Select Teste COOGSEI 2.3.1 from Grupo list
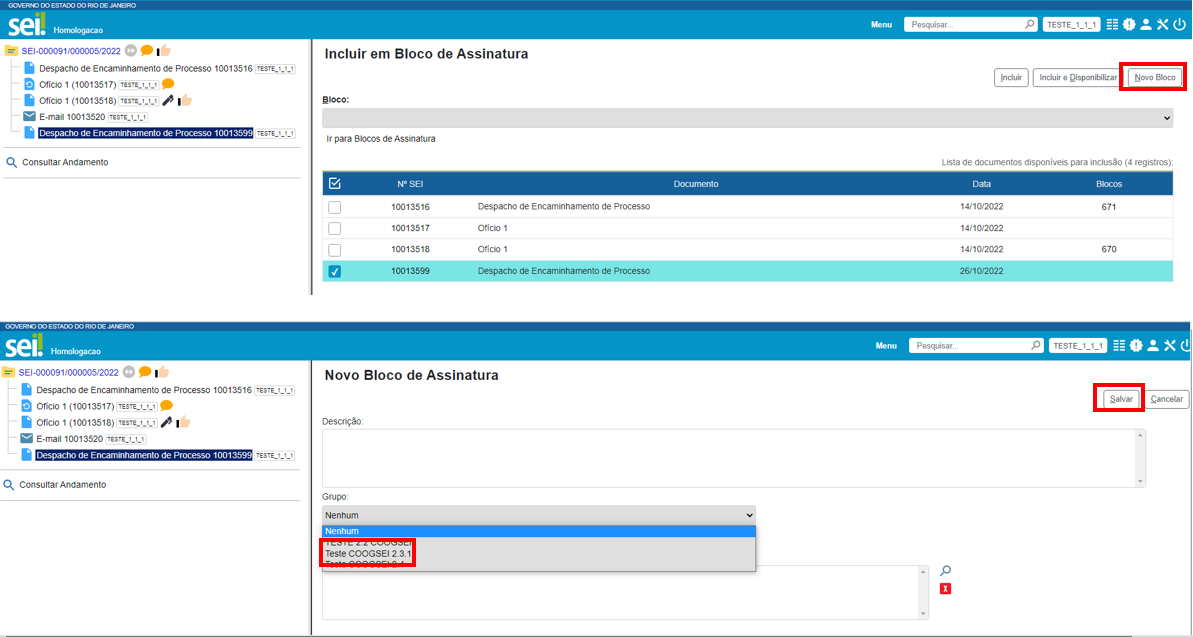The height and width of the screenshot is (637, 1193). (x=368, y=553)
